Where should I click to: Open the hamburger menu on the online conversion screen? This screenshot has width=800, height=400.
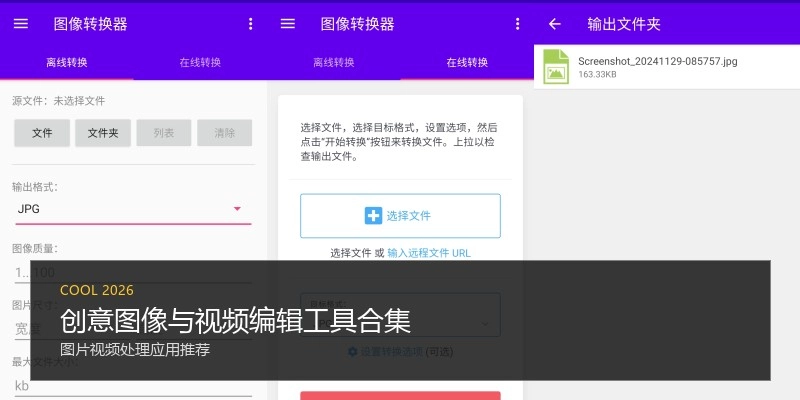pyautogui.click(x=288, y=24)
